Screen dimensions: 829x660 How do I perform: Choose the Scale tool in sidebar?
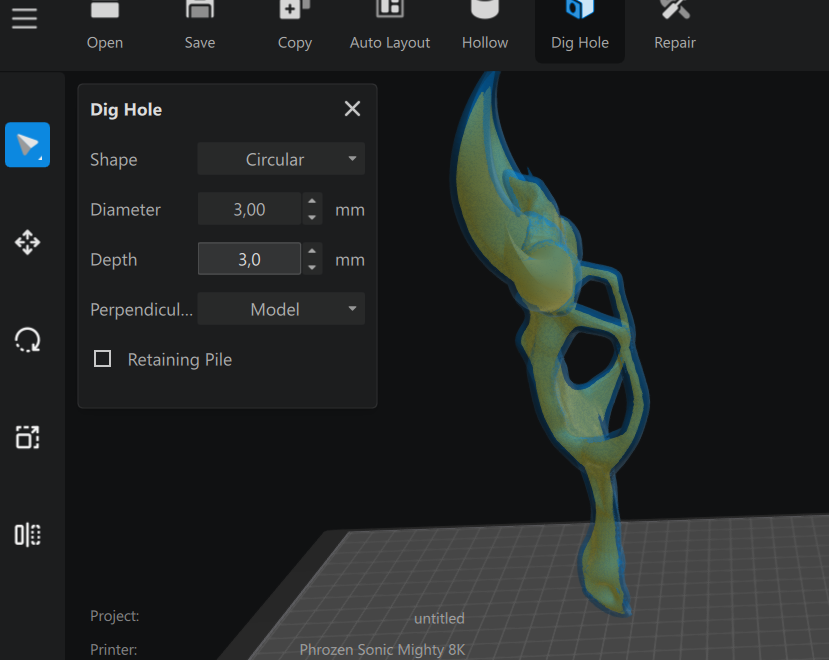27,437
